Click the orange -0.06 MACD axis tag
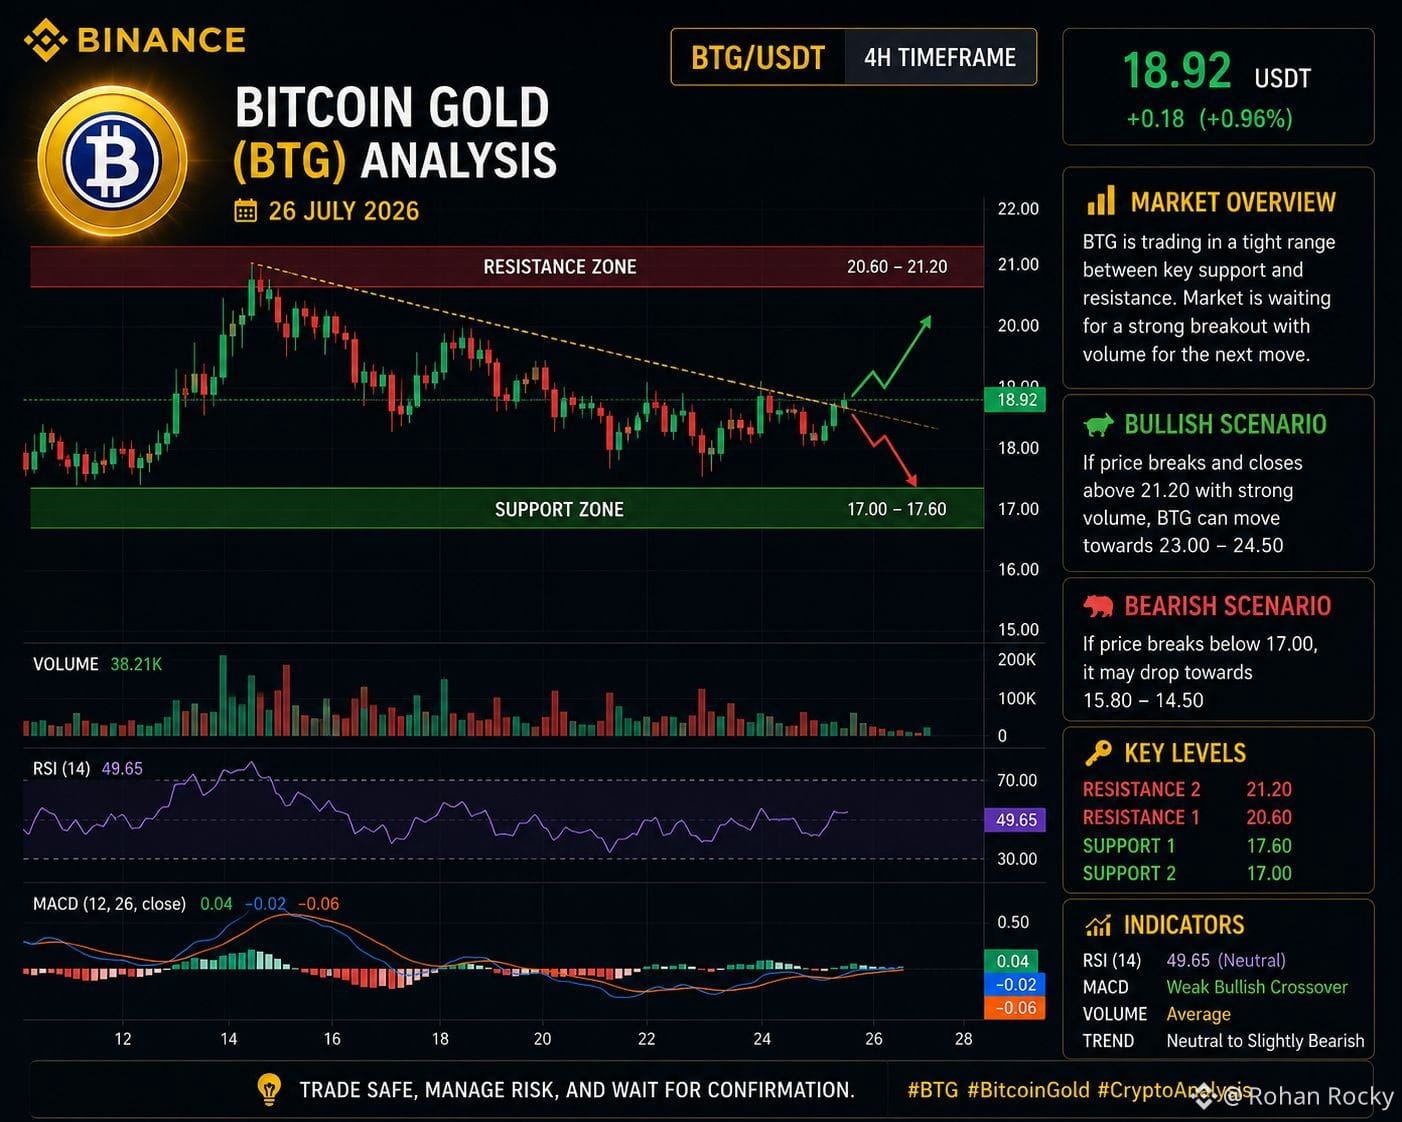The image size is (1402, 1122). [1014, 1008]
